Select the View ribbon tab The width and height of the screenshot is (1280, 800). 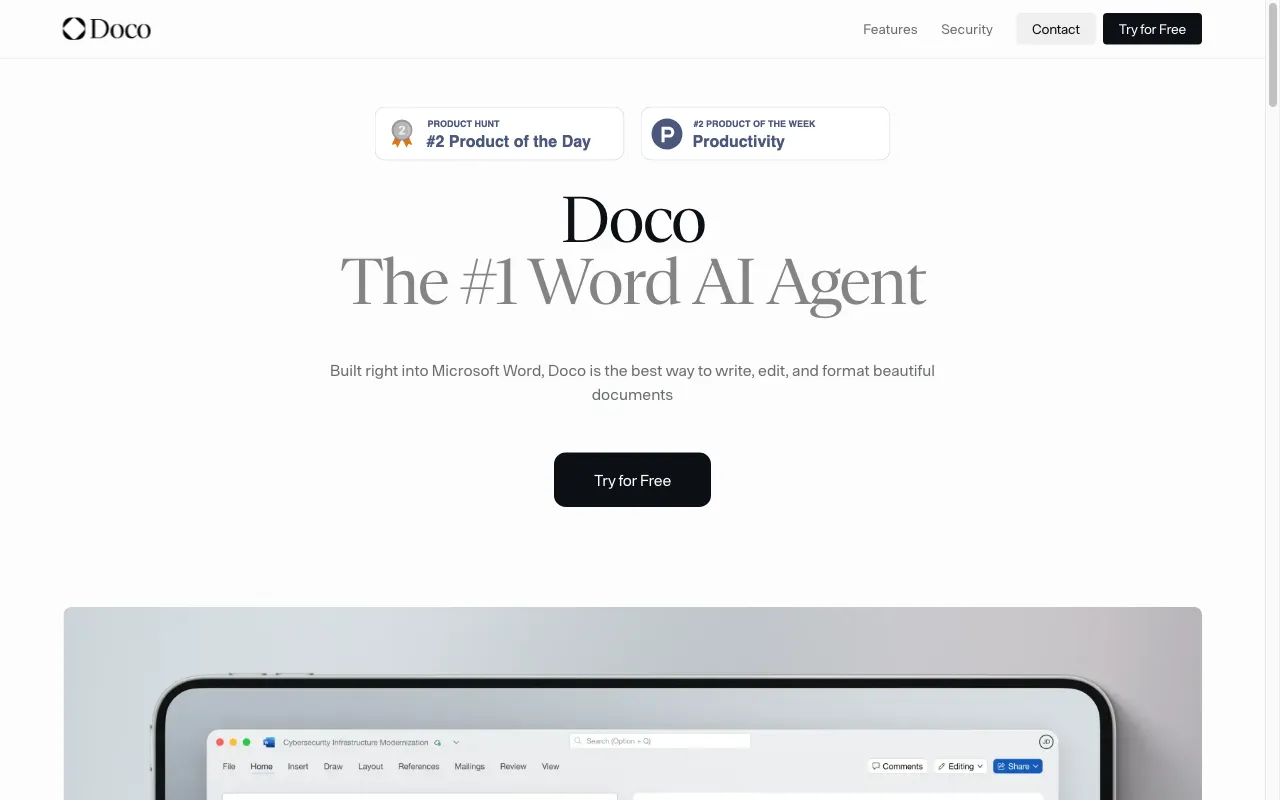pos(550,766)
